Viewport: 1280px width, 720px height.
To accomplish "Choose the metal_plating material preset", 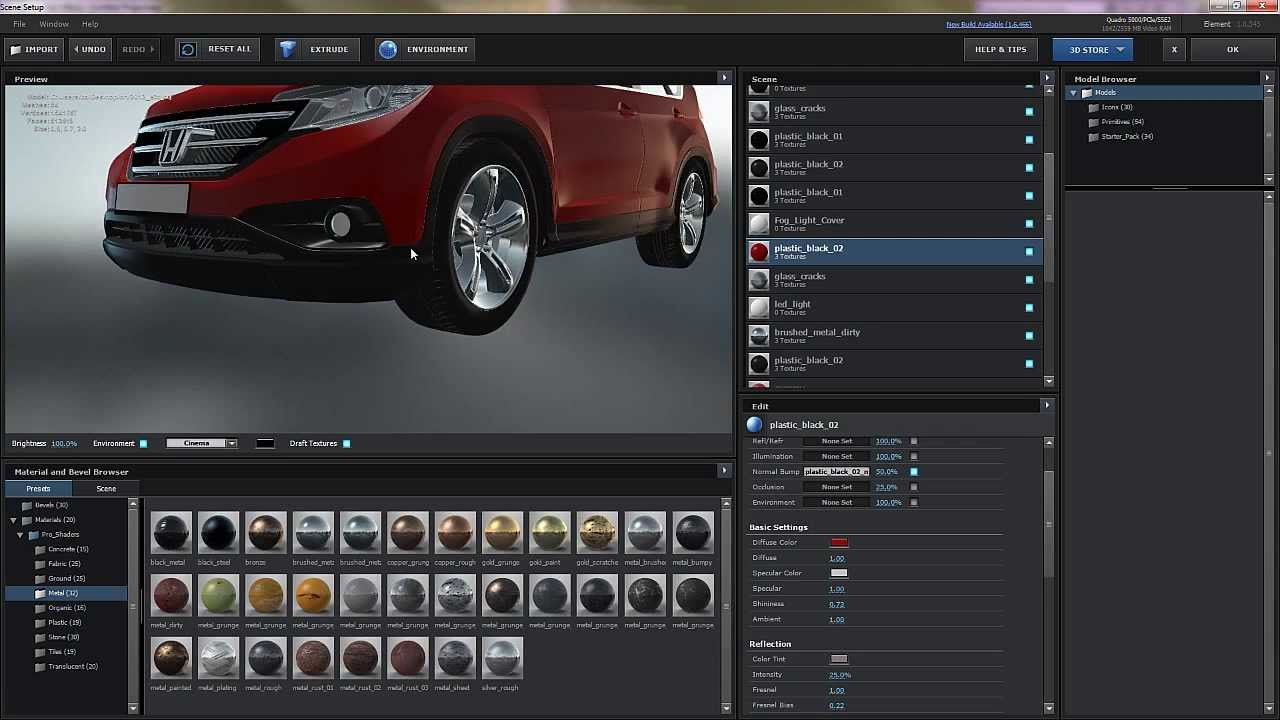I will (x=218, y=659).
